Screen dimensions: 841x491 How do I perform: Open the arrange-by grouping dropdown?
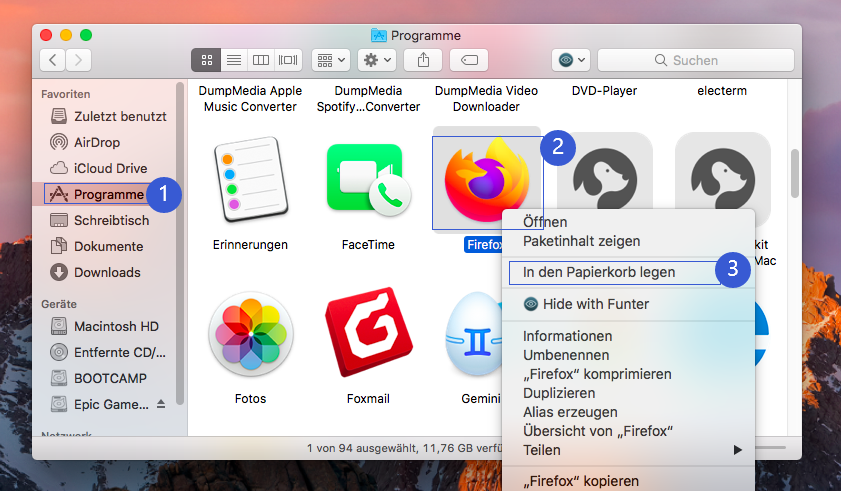pyautogui.click(x=331, y=60)
